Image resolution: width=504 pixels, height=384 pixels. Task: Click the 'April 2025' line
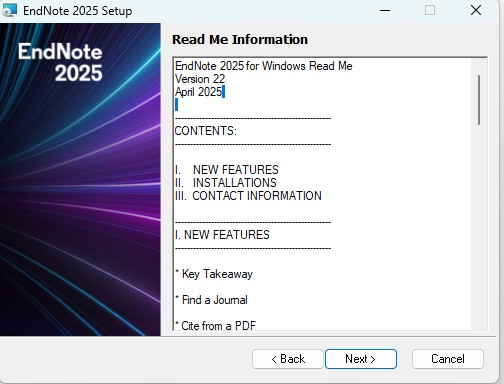(199, 92)
